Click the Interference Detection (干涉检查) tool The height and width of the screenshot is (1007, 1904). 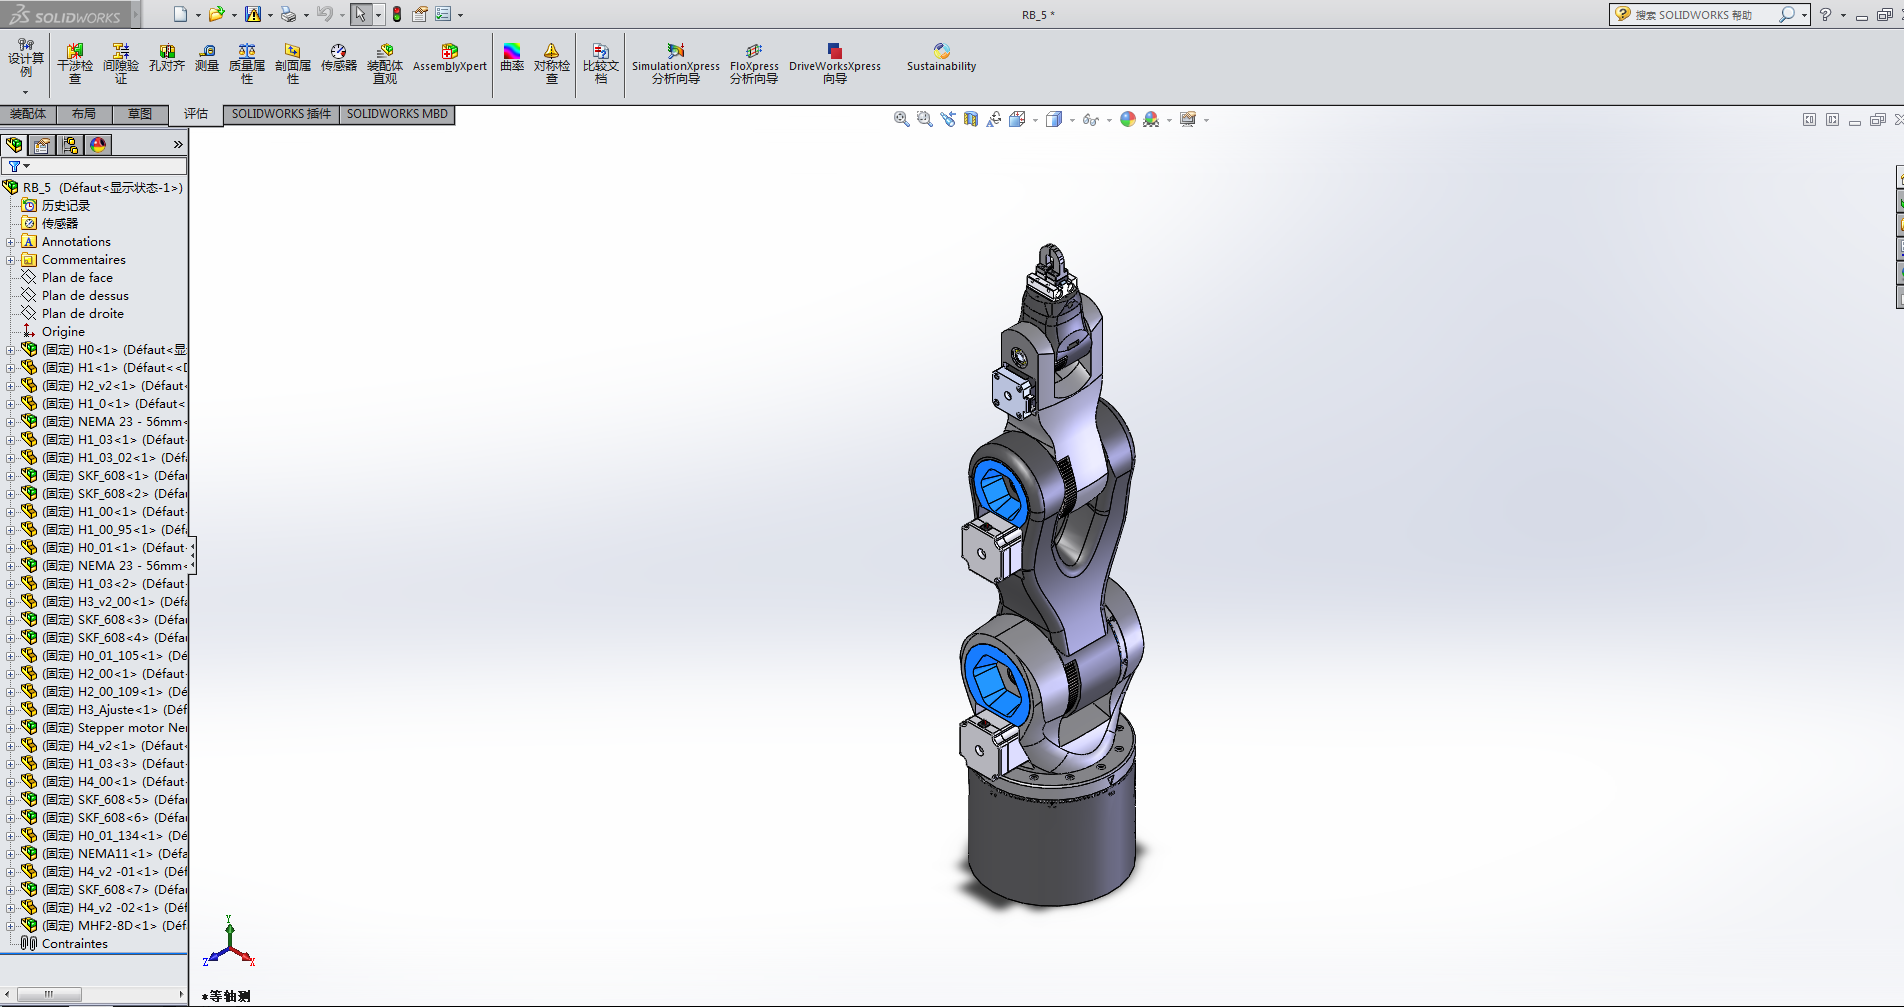point(75,63)
